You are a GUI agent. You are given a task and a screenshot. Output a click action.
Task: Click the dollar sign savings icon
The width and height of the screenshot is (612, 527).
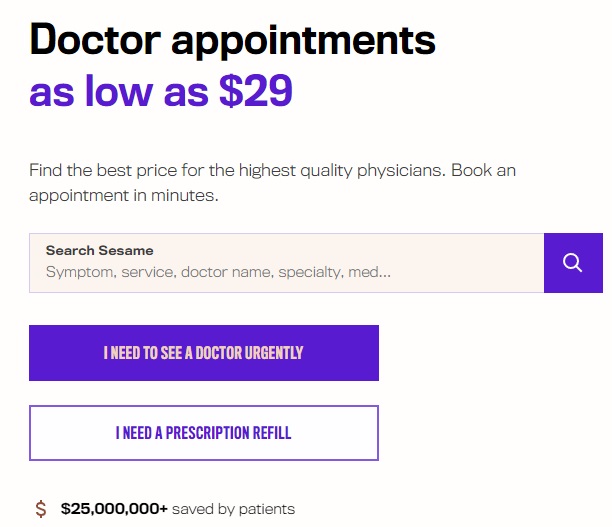pyautogui.click(x=41, y=509)
